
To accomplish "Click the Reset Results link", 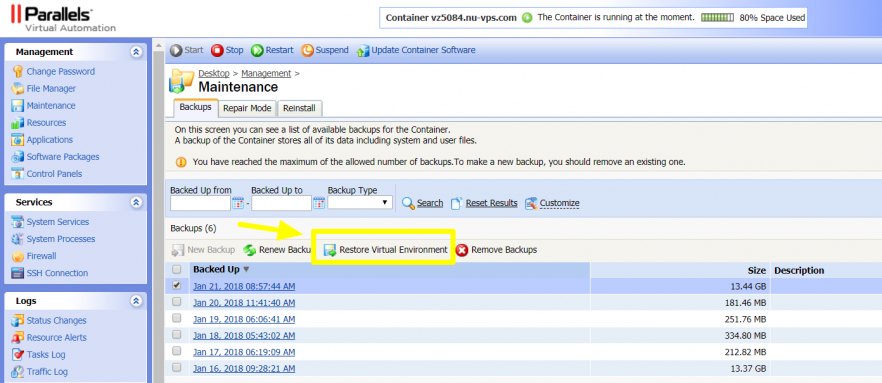I will tap(484, 203).
